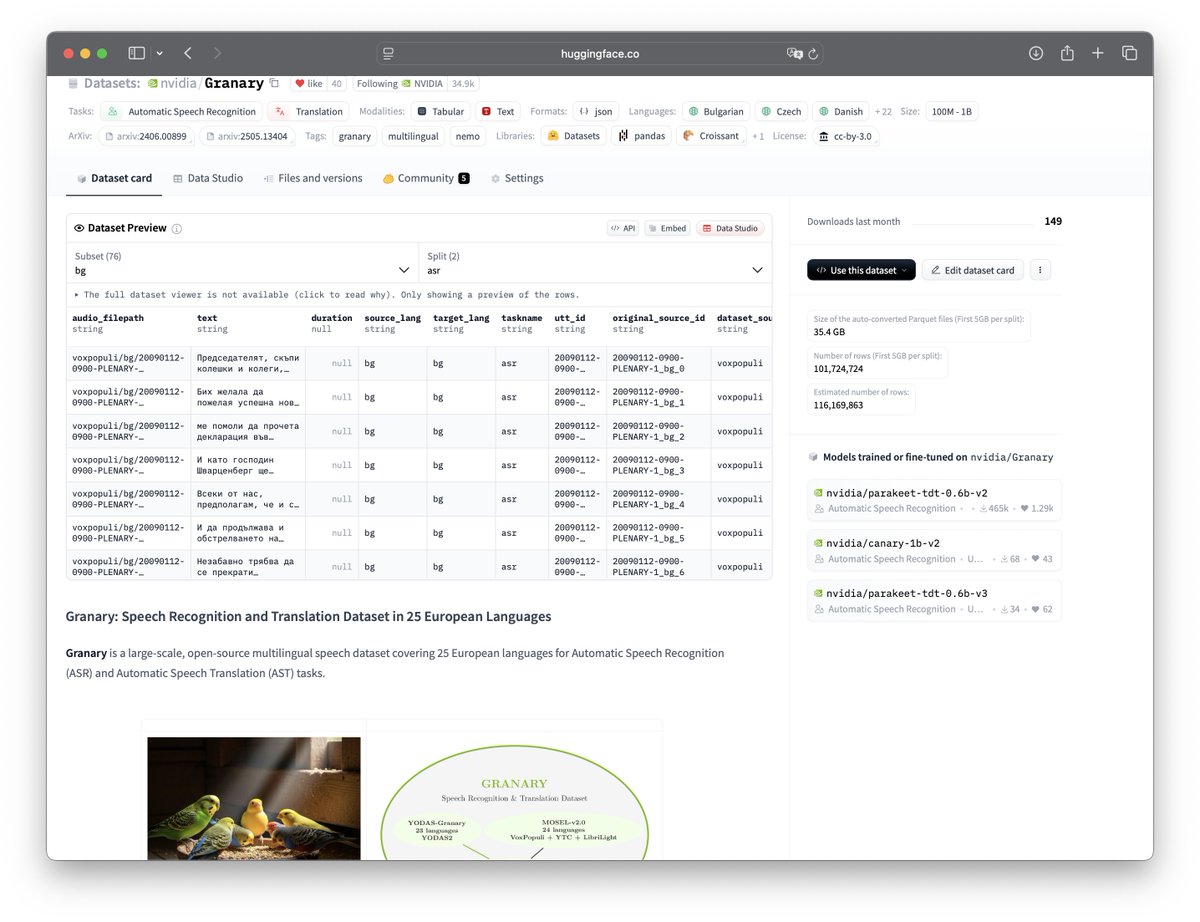Screen dimensions: 1200x922
Task: Open the Use this dataset dropdown
Action: pyautogui.click(x=860, y=270)
